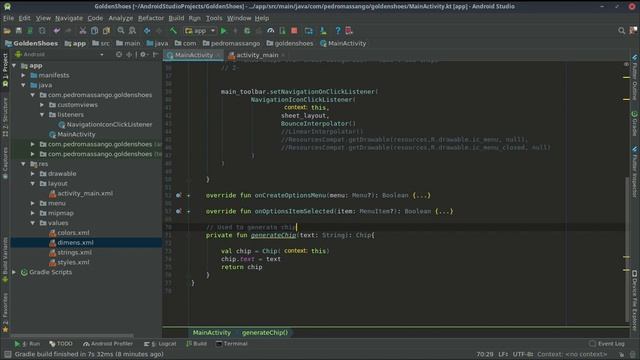Click the override gutter icon beside onCreateOptionsMenu
Viewport: 640px width, 360px height.
click(x=178, y=196)
